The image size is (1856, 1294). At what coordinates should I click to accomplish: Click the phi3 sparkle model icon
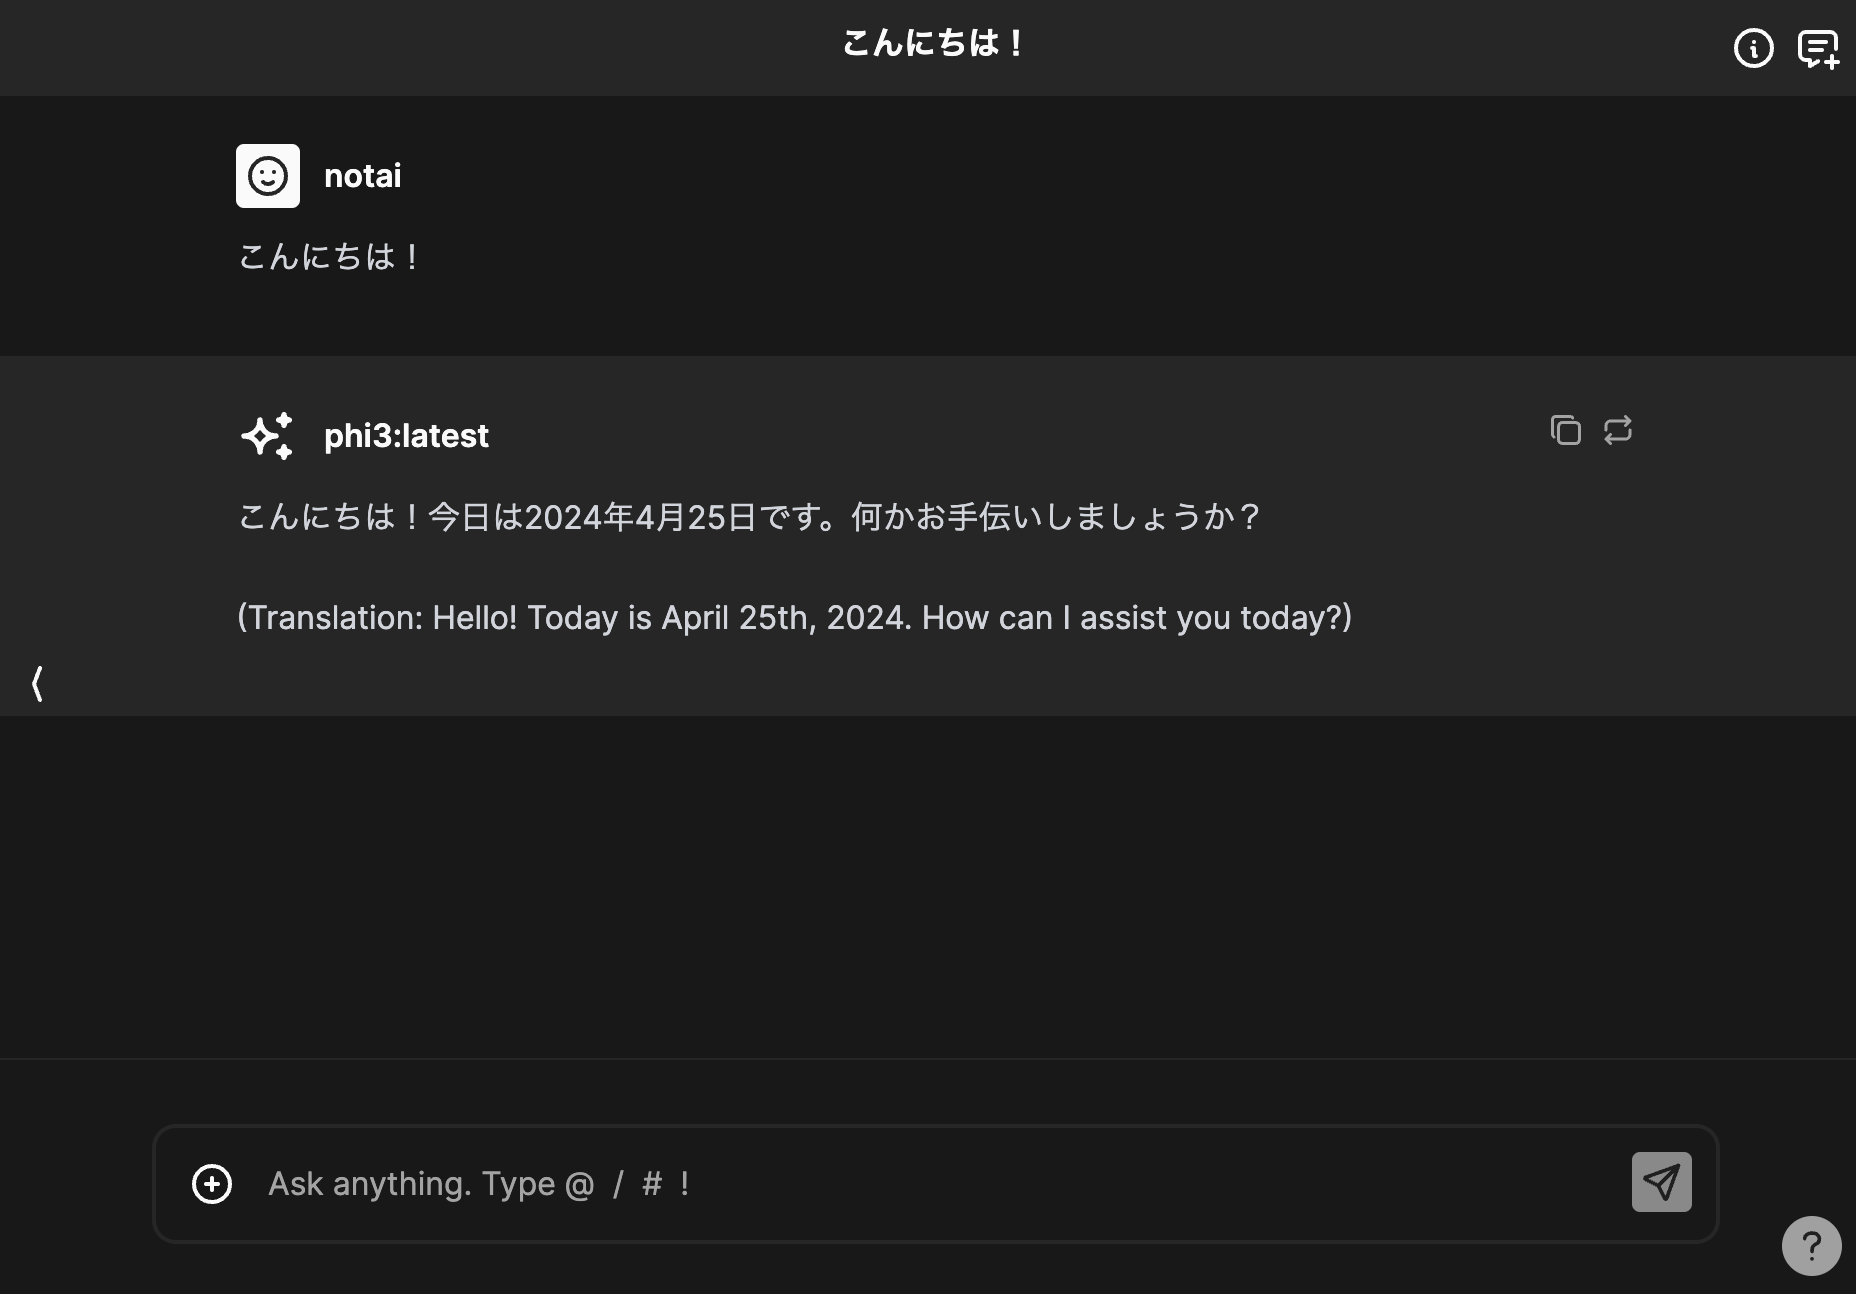268,436
